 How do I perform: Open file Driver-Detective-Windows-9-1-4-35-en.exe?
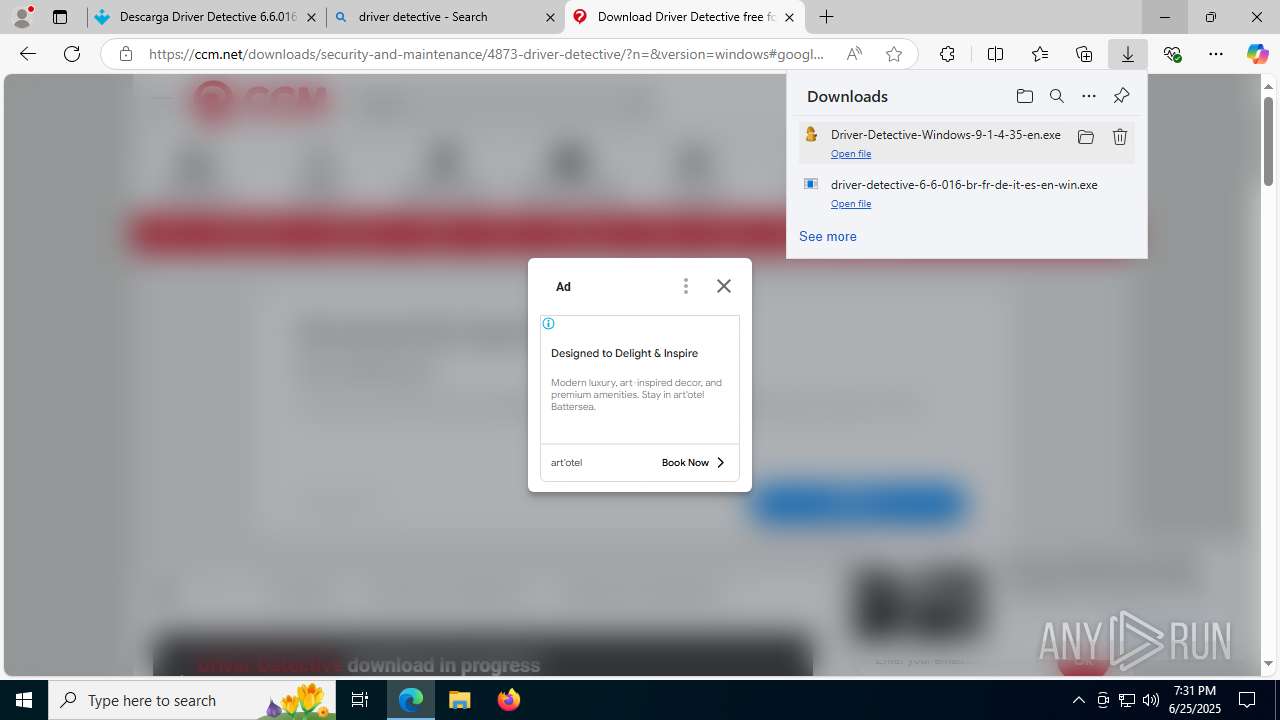[x=851, y=154]
